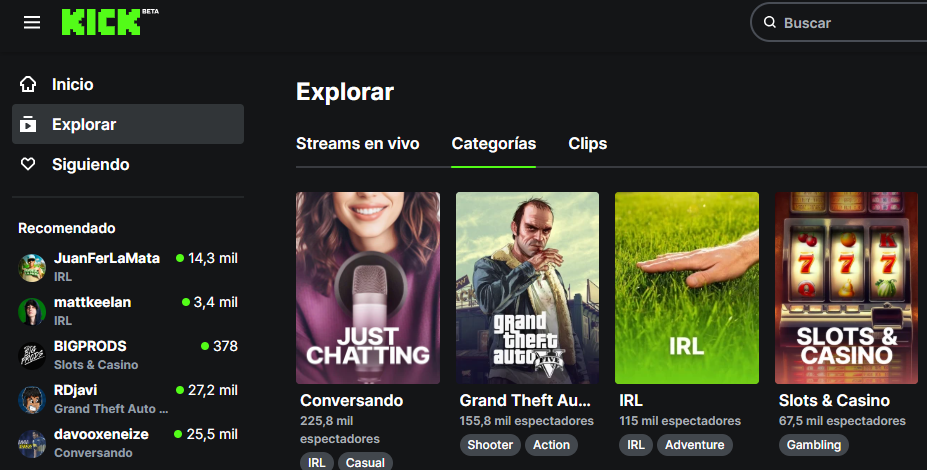This screenshot has width=927, height=470.
Task: Click the IRL category title link
Action: 631,400
